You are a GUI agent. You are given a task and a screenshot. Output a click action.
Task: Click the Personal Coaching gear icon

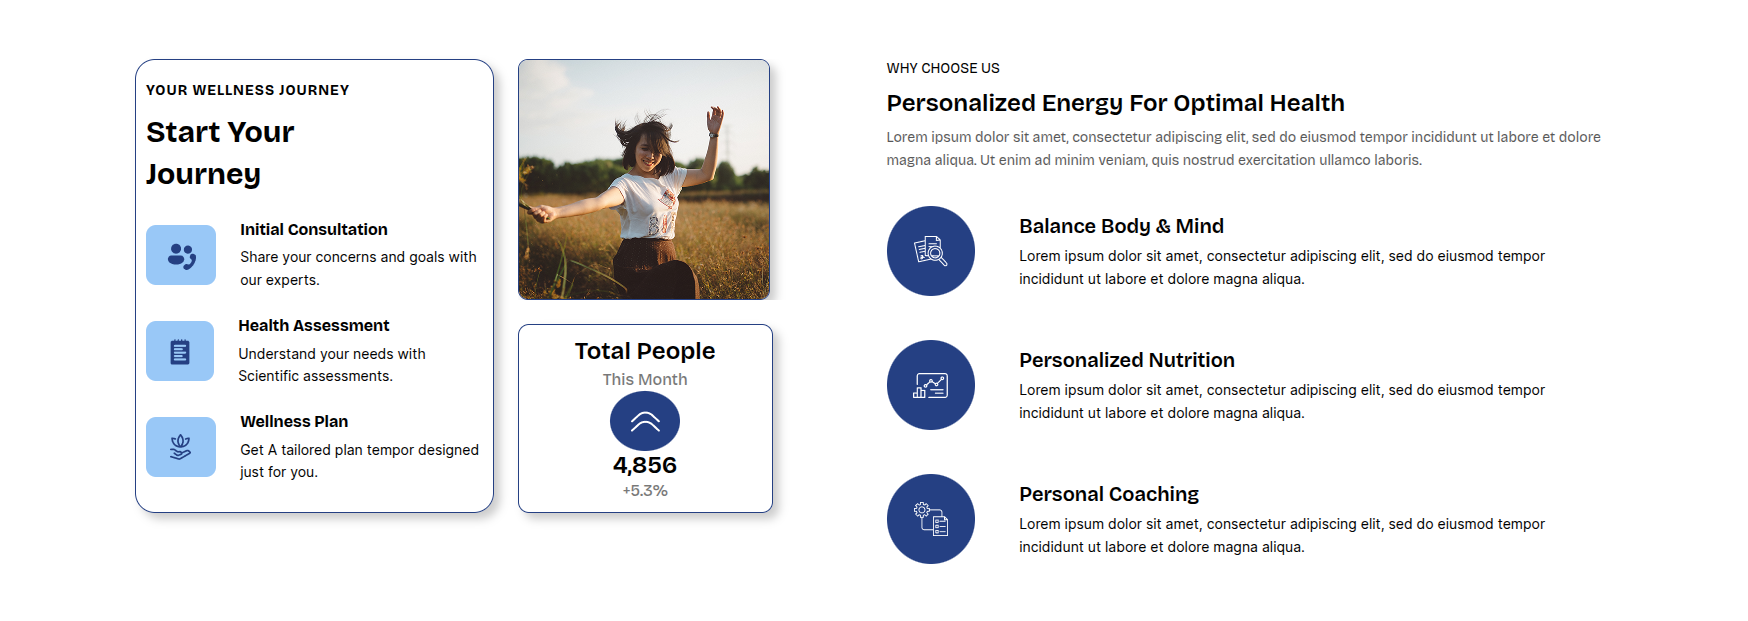coord(931,519)
